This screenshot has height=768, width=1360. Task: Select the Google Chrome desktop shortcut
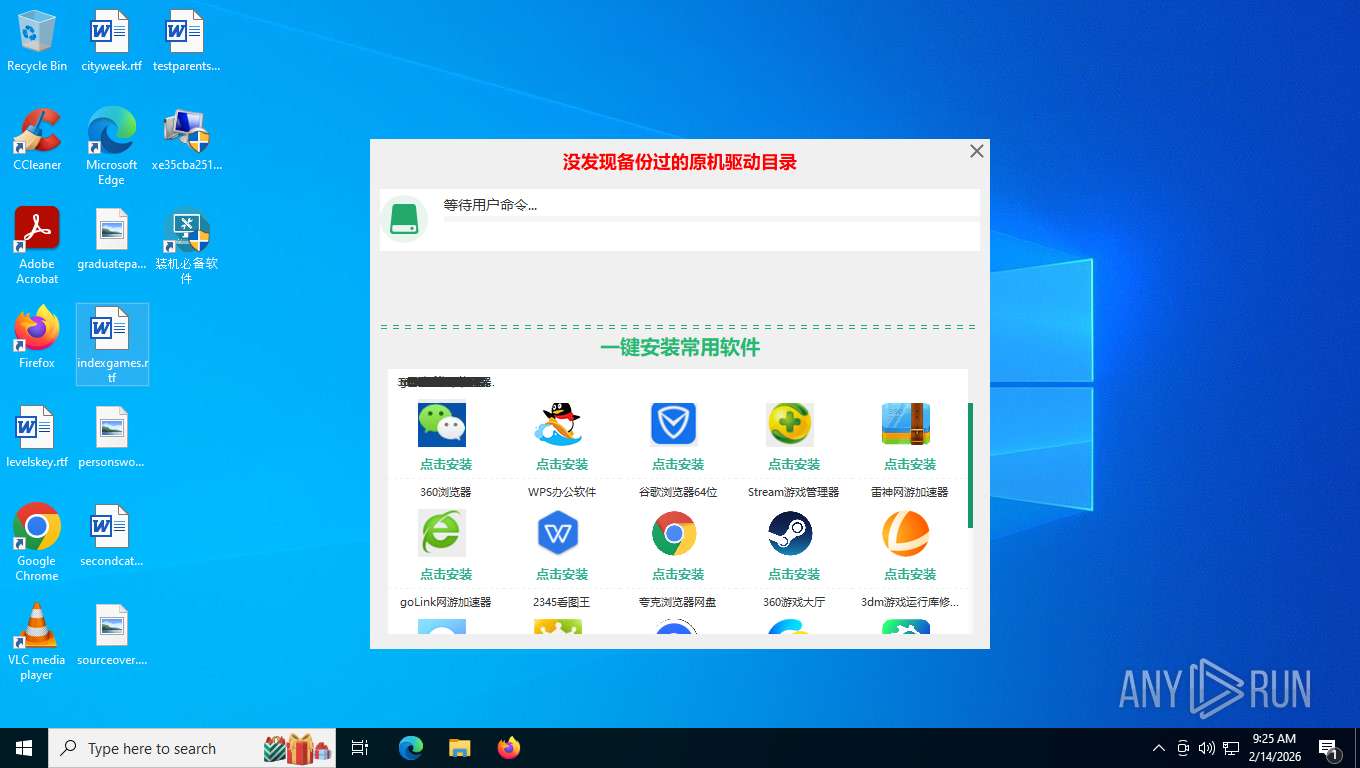pos(37,542)
